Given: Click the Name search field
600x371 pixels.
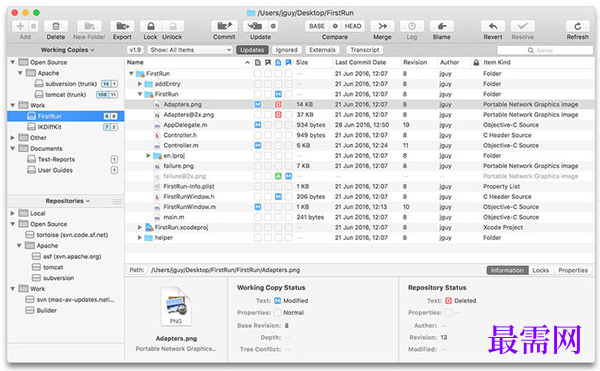Looking at the screenshot, I should (x=545, y=50).
